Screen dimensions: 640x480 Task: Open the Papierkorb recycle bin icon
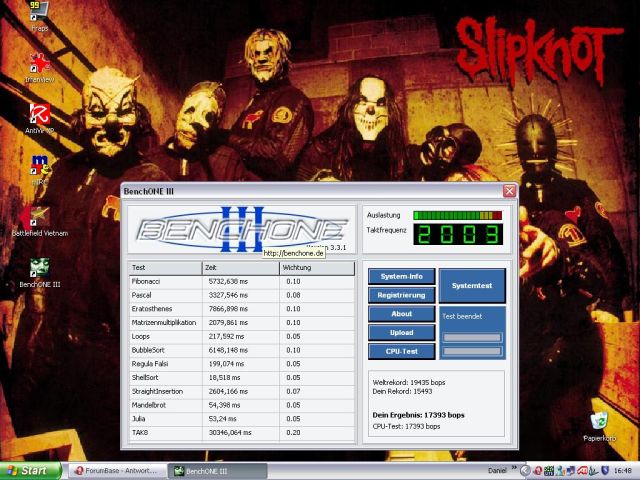click(599, 427)
